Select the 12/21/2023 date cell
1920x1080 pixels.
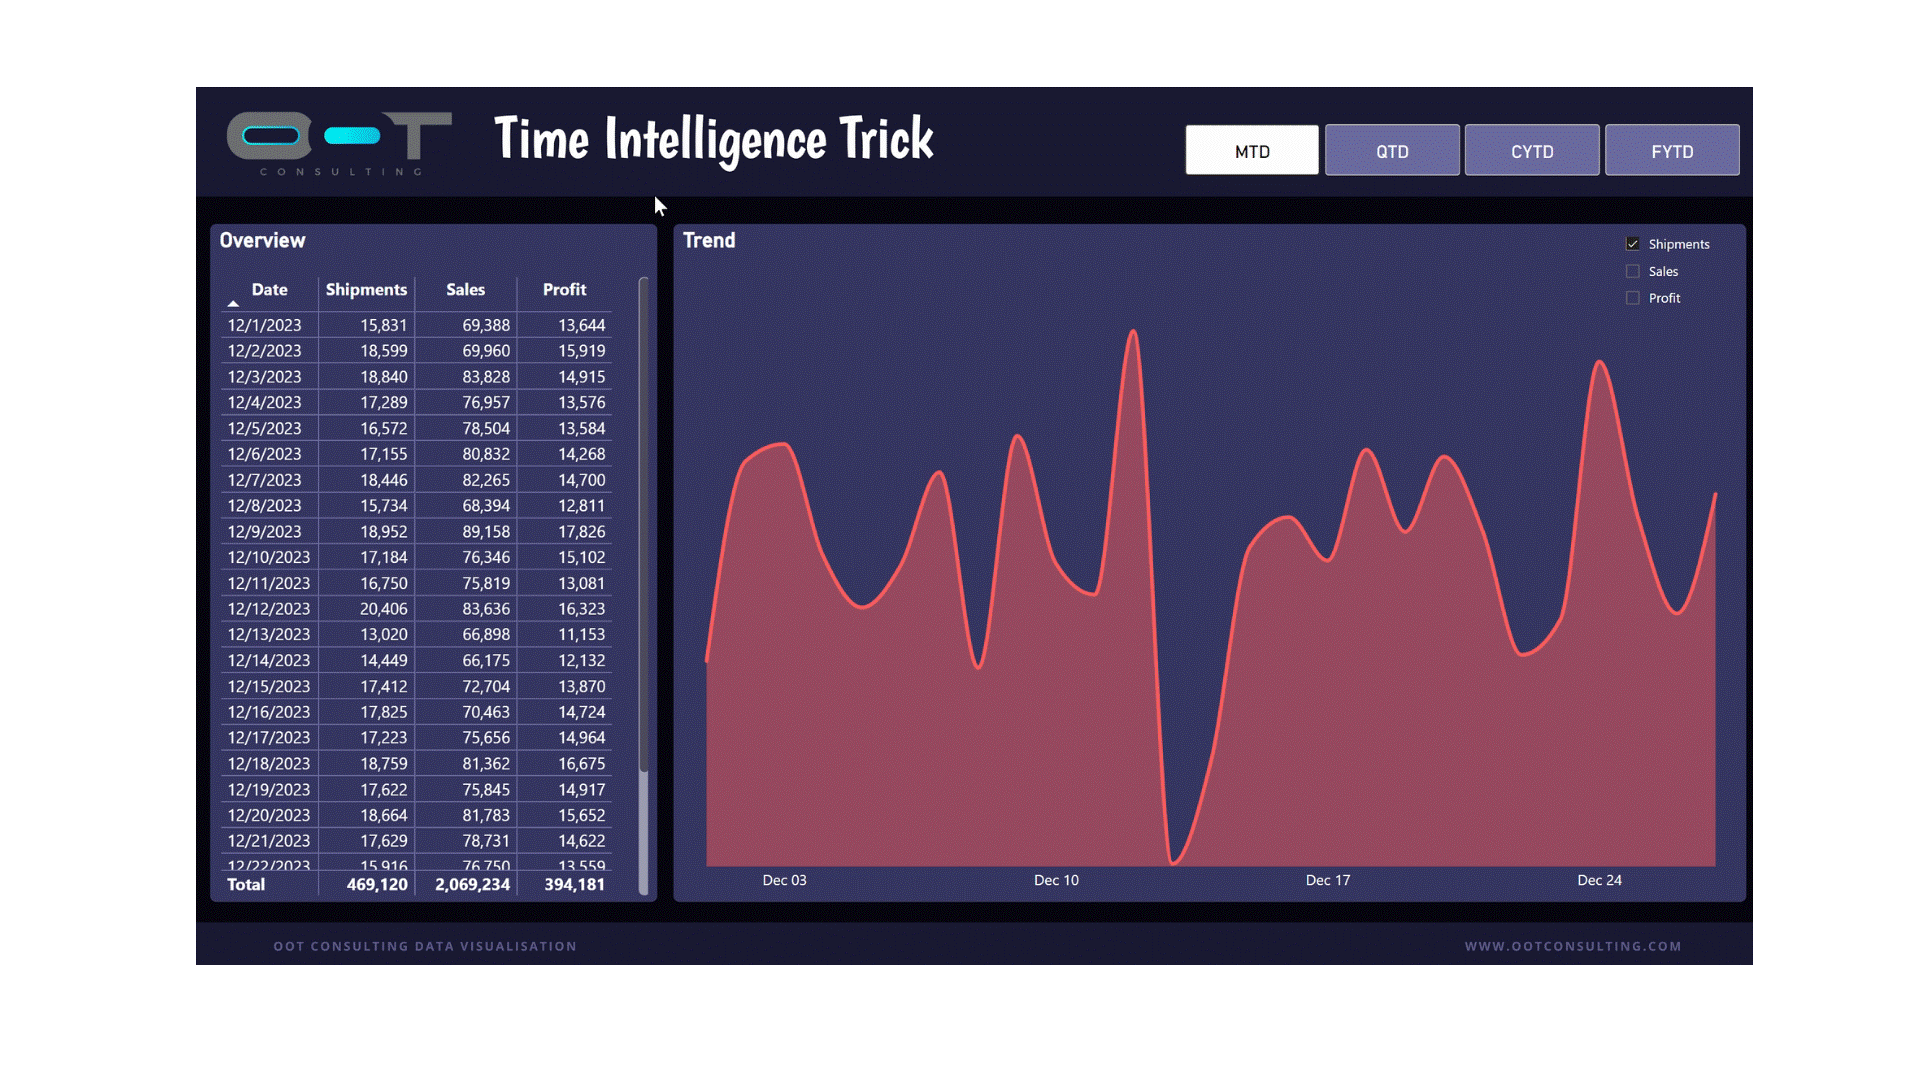(268, 841)
